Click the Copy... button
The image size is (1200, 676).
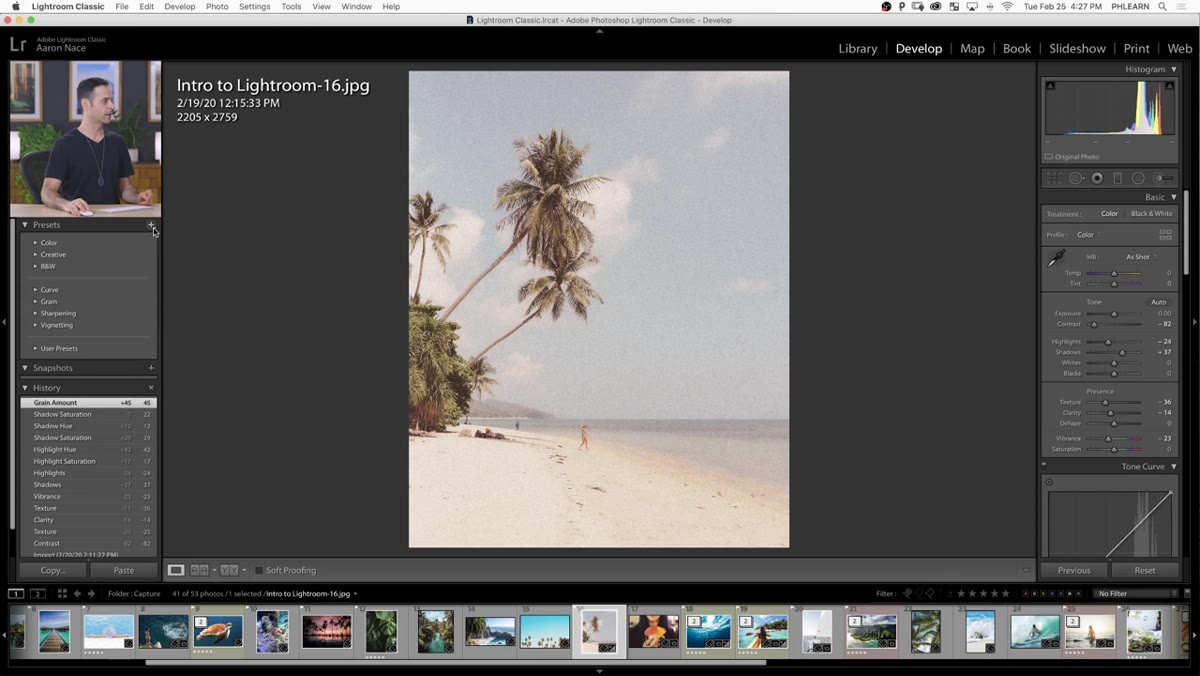tap(53, 570)
